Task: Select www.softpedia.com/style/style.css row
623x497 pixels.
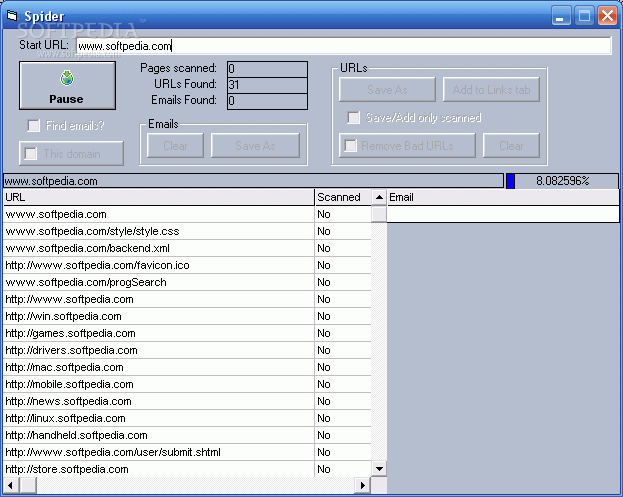Action: (x=187, y=231)
